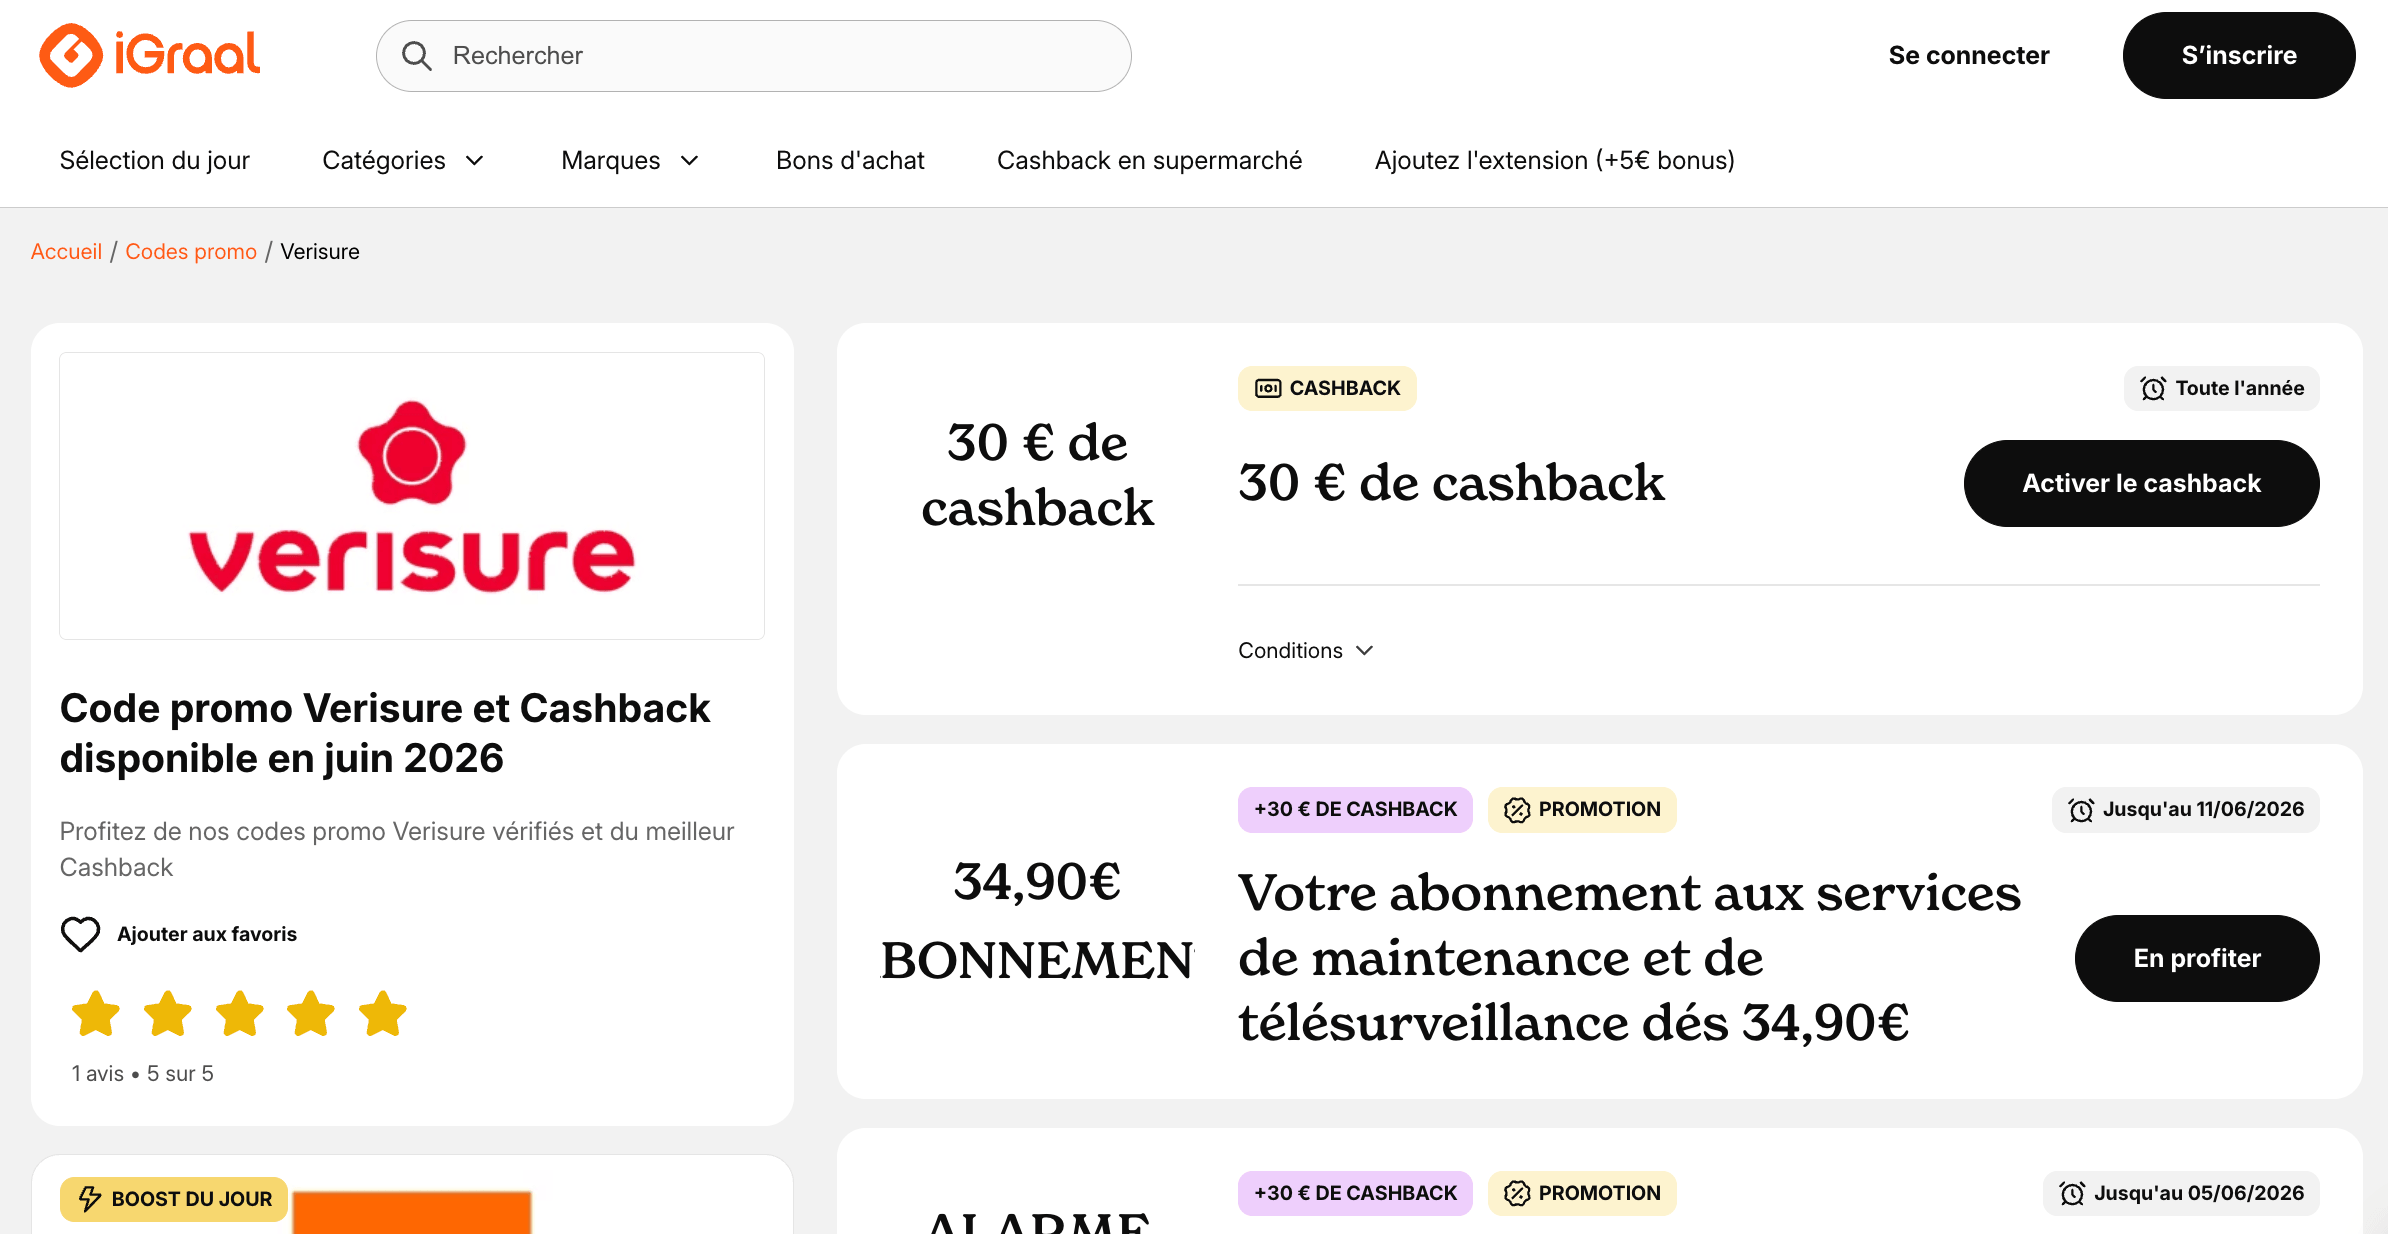The image size is (2388, 1234).
Task: Select the fifth rating star
Action: pos(383,1014)
